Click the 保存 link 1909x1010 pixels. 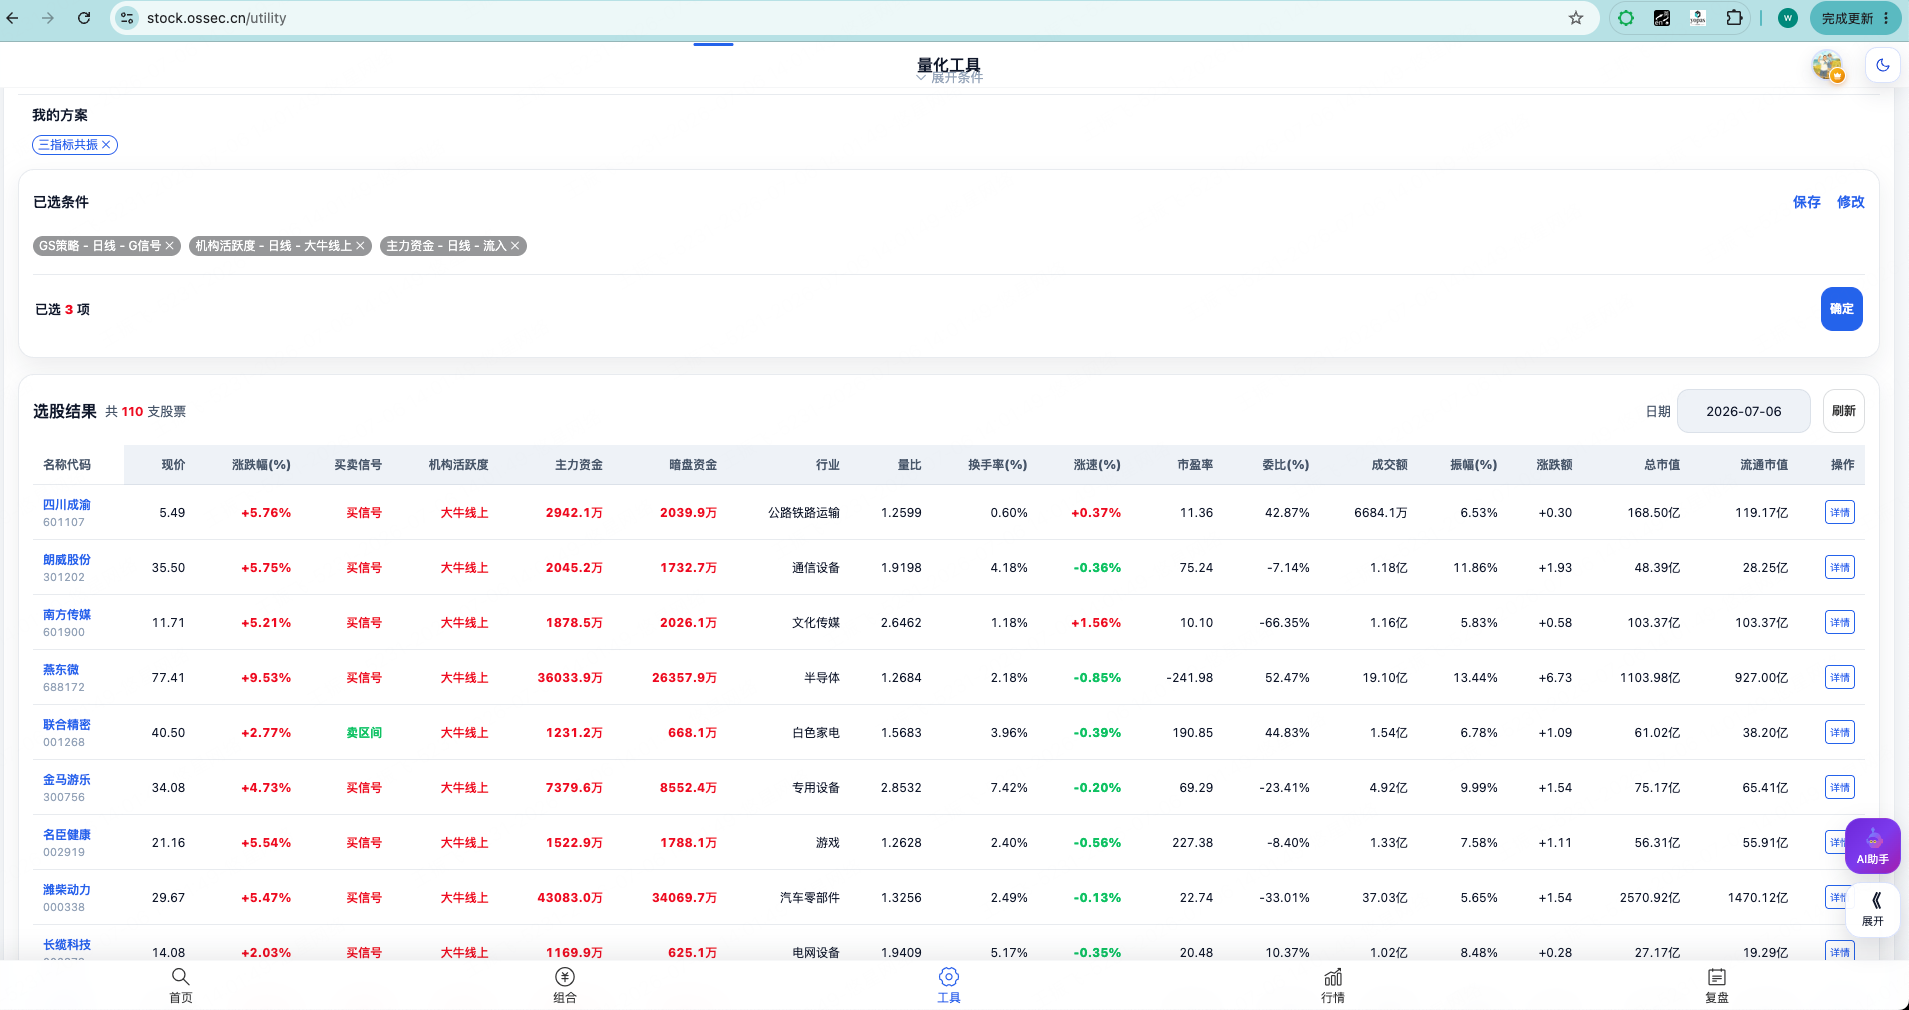pos(1806,202)
